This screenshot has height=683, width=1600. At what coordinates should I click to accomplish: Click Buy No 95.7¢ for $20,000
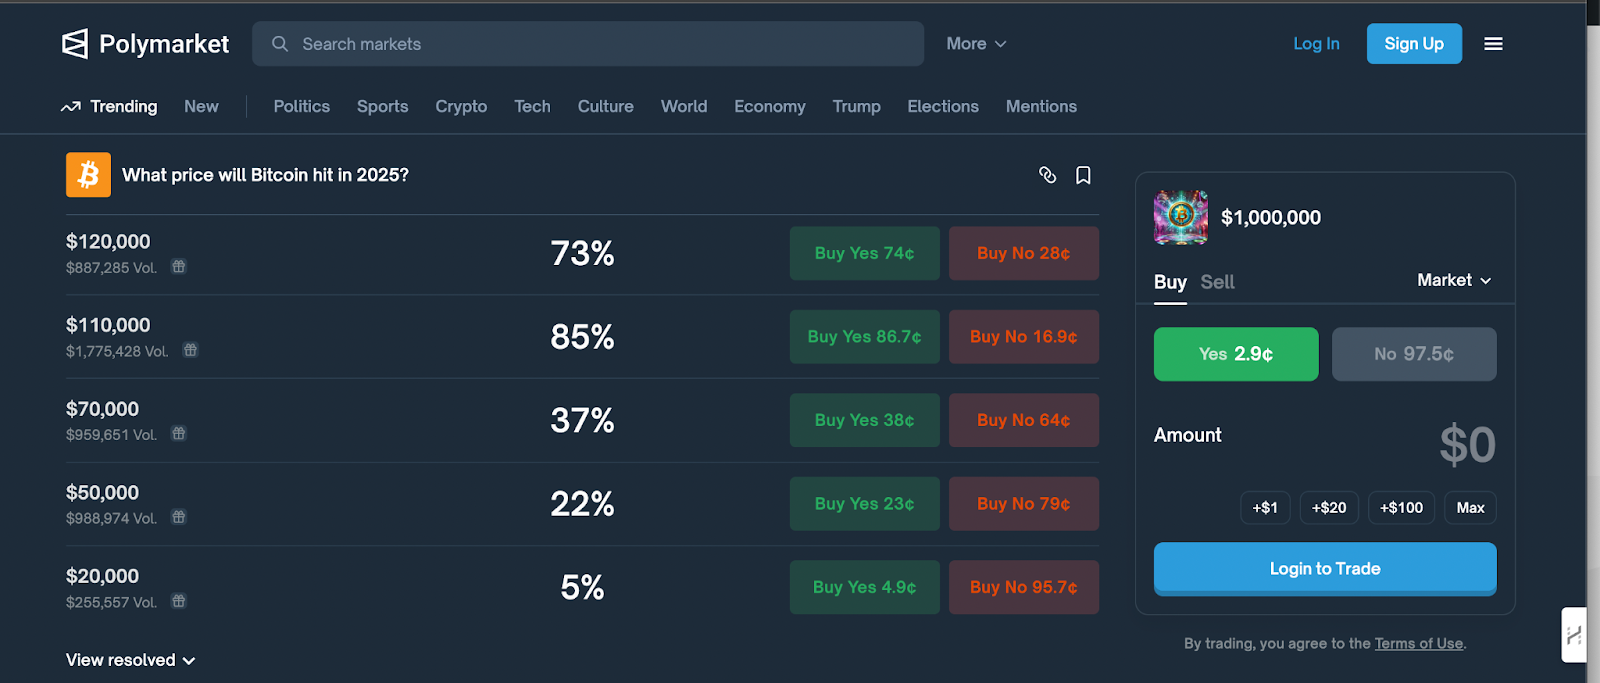pyautogui.click(x=1024, y=587)
